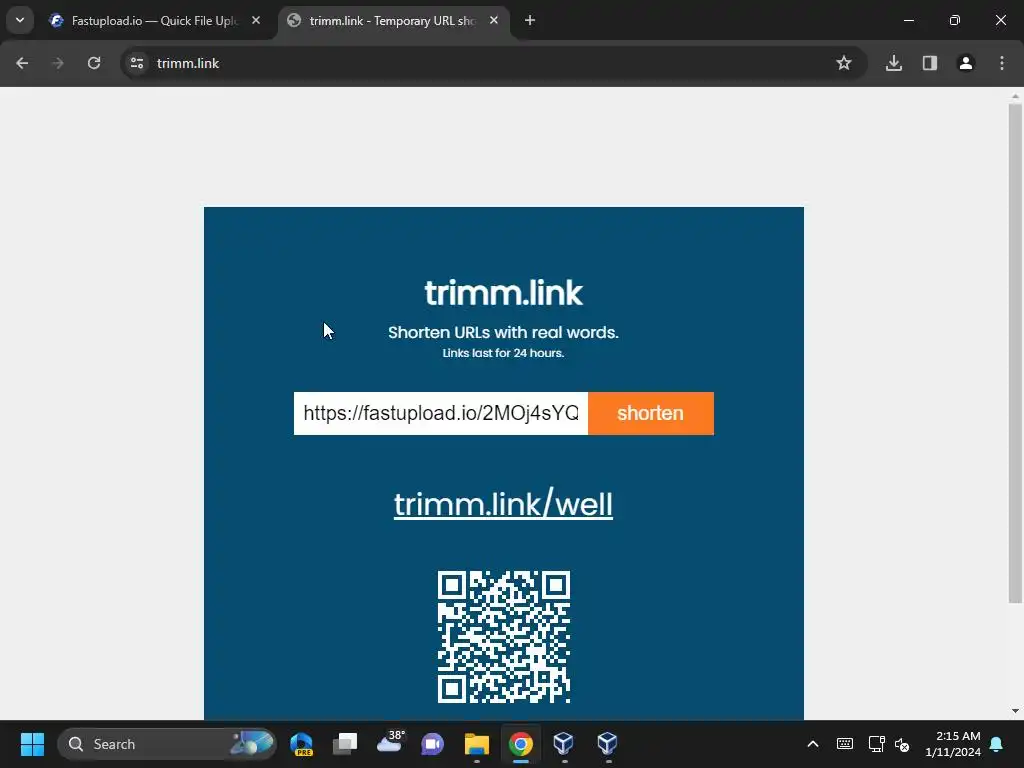Open the tab search dropdown arrow

(x=20, y=20)
